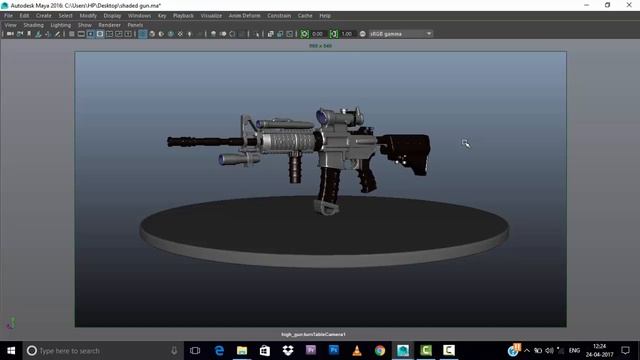This screenshot has height=360, width=640.
Task: Open the Panels menu
Action: [135, 25]
